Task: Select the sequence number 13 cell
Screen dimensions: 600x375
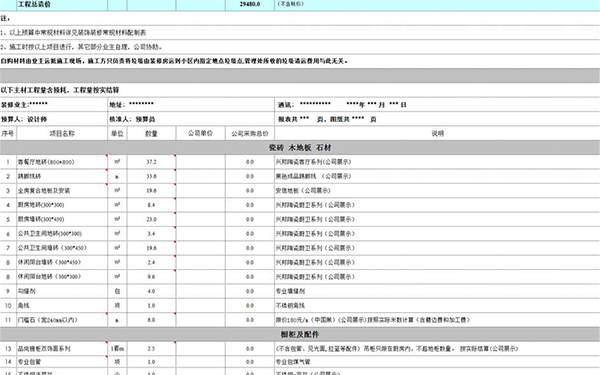Action: pos(8,349)
